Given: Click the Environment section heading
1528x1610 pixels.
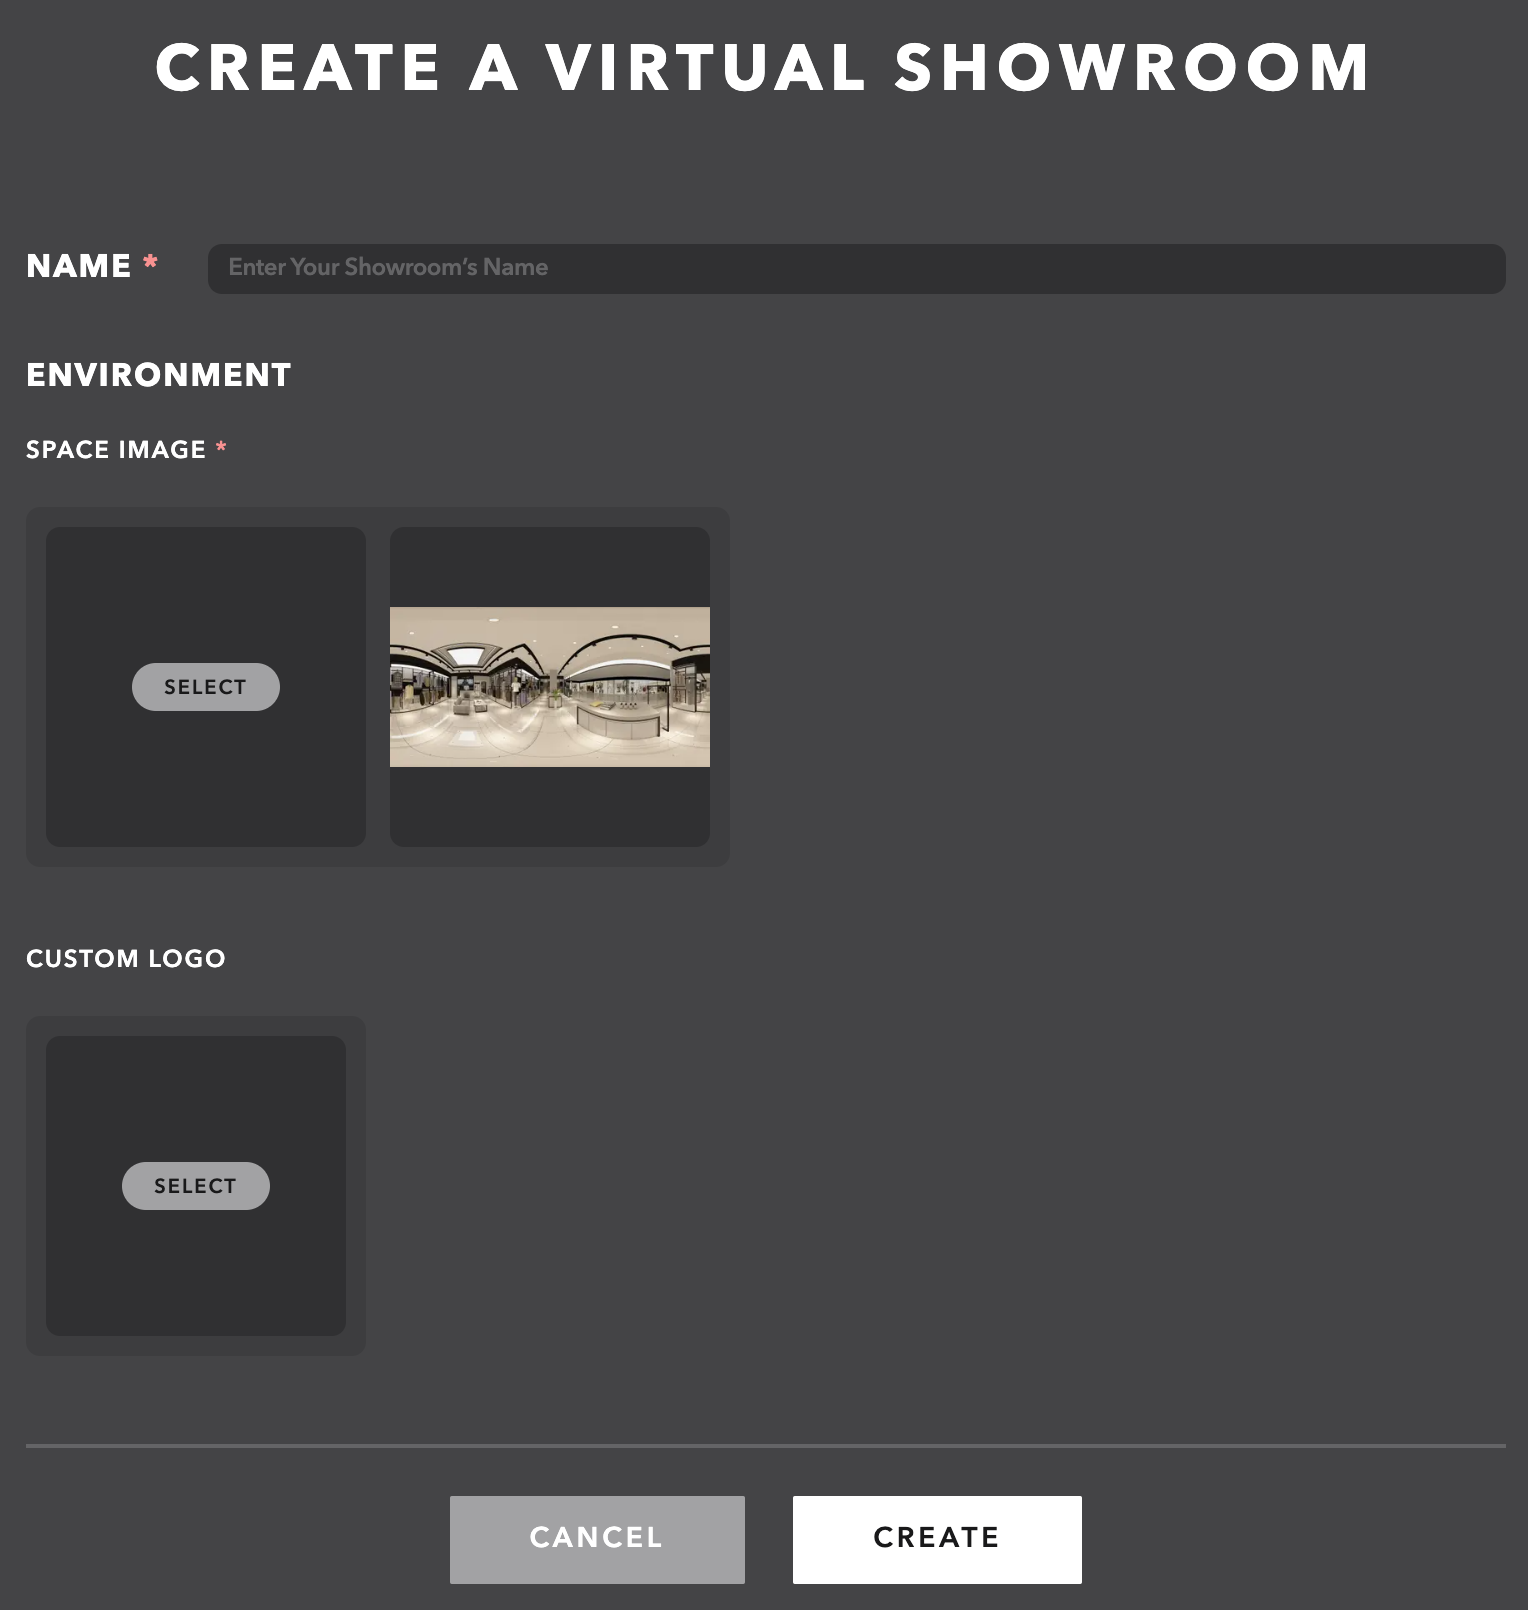Looking at the screenshot, I should pos(158,375).
